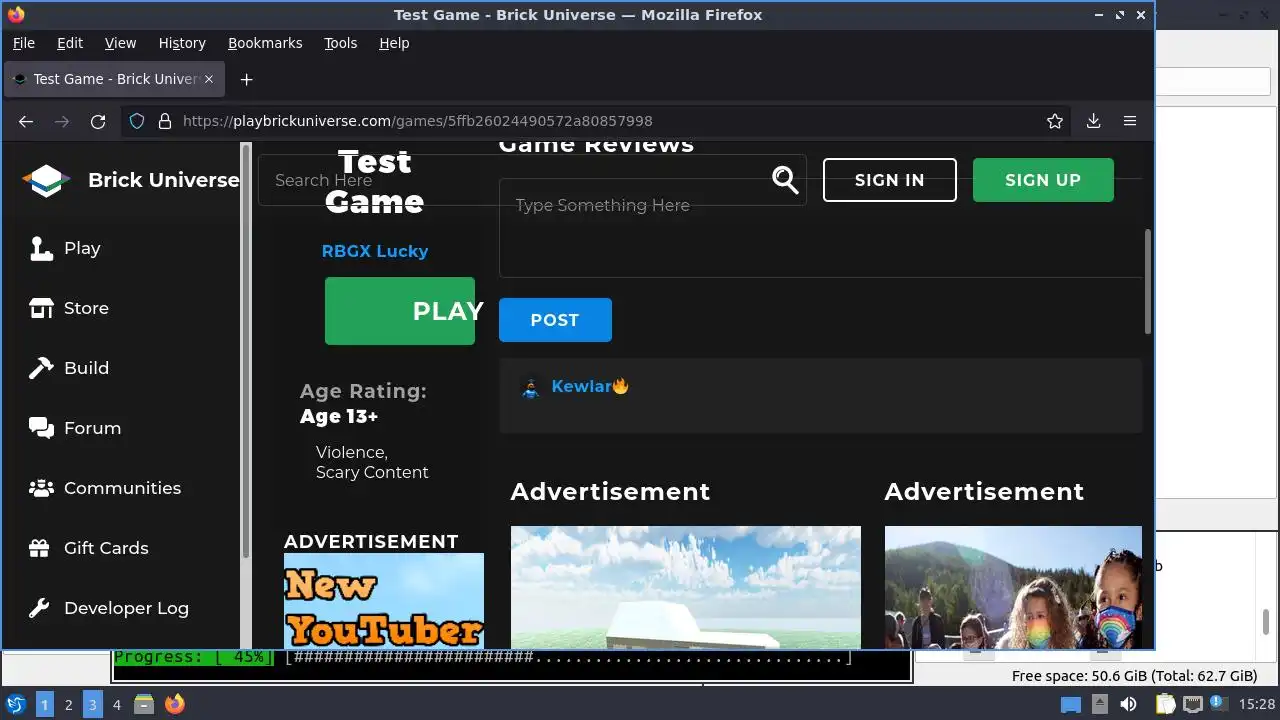This screenshot has width=1280, height=720.
Task: Open the Firefox downloads panel
Action: pyautogui.click(x=1093, y=121)
